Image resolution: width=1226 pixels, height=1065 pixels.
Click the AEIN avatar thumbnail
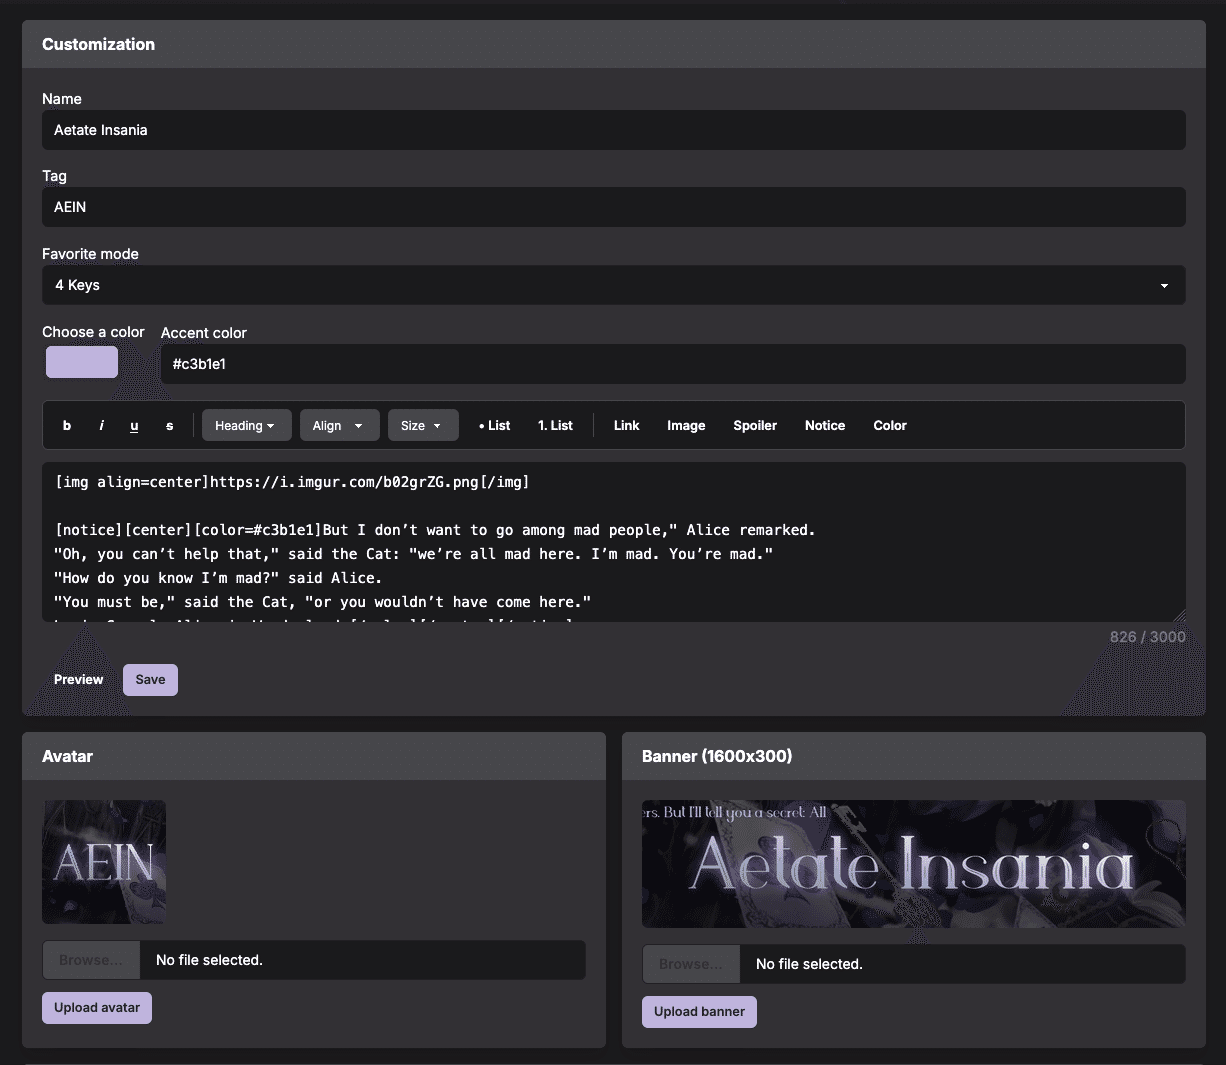click(104, 862)
